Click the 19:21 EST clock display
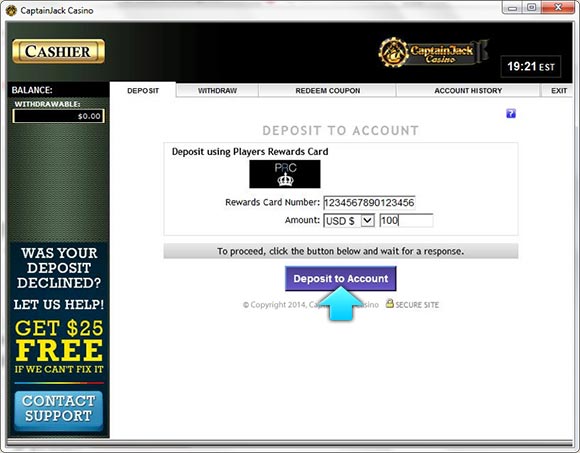Viewport: 580px width, 453px height. click(531, 67)
